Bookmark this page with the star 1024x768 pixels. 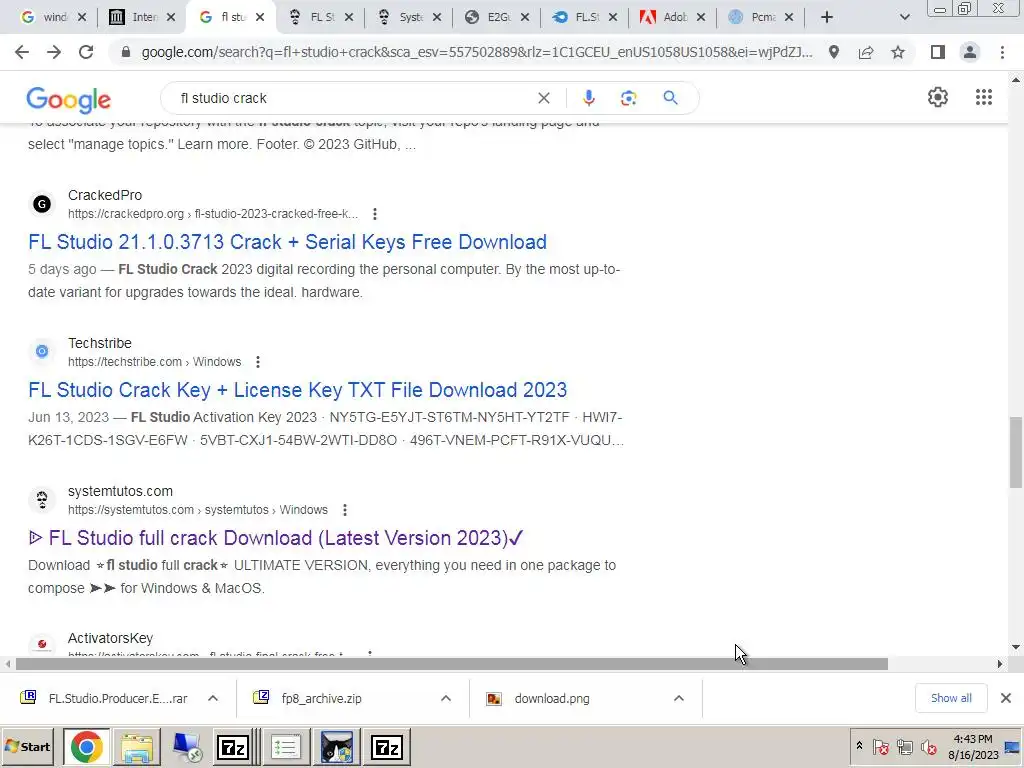(898, 52)
